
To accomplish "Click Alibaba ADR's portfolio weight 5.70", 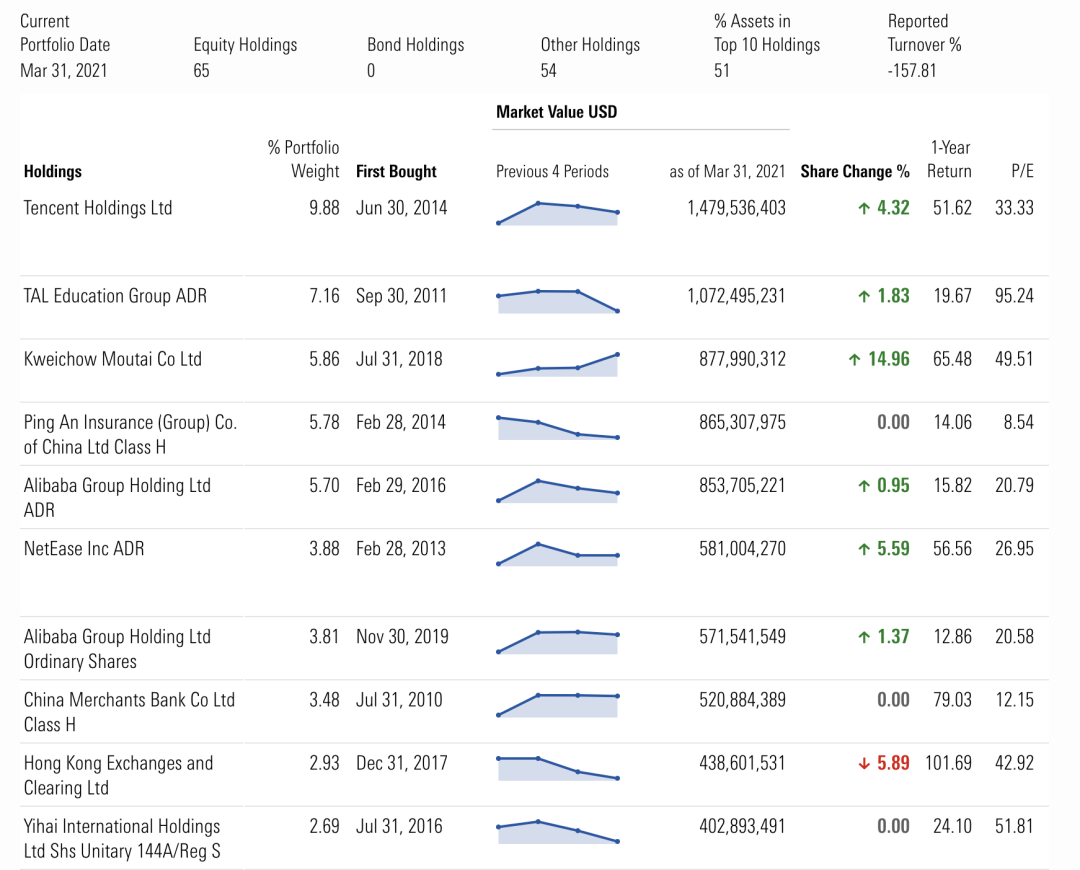I will tap(324, 486).
